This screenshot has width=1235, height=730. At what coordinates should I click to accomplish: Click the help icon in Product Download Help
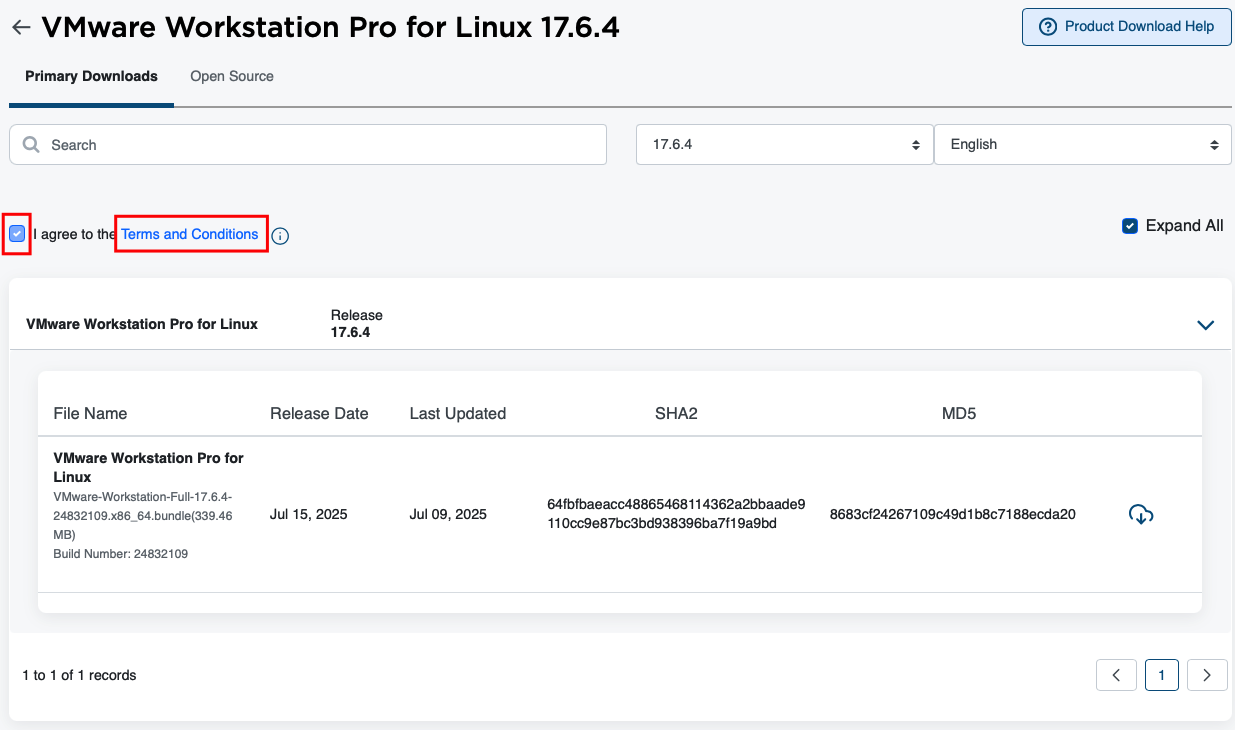click(1048, 27)
